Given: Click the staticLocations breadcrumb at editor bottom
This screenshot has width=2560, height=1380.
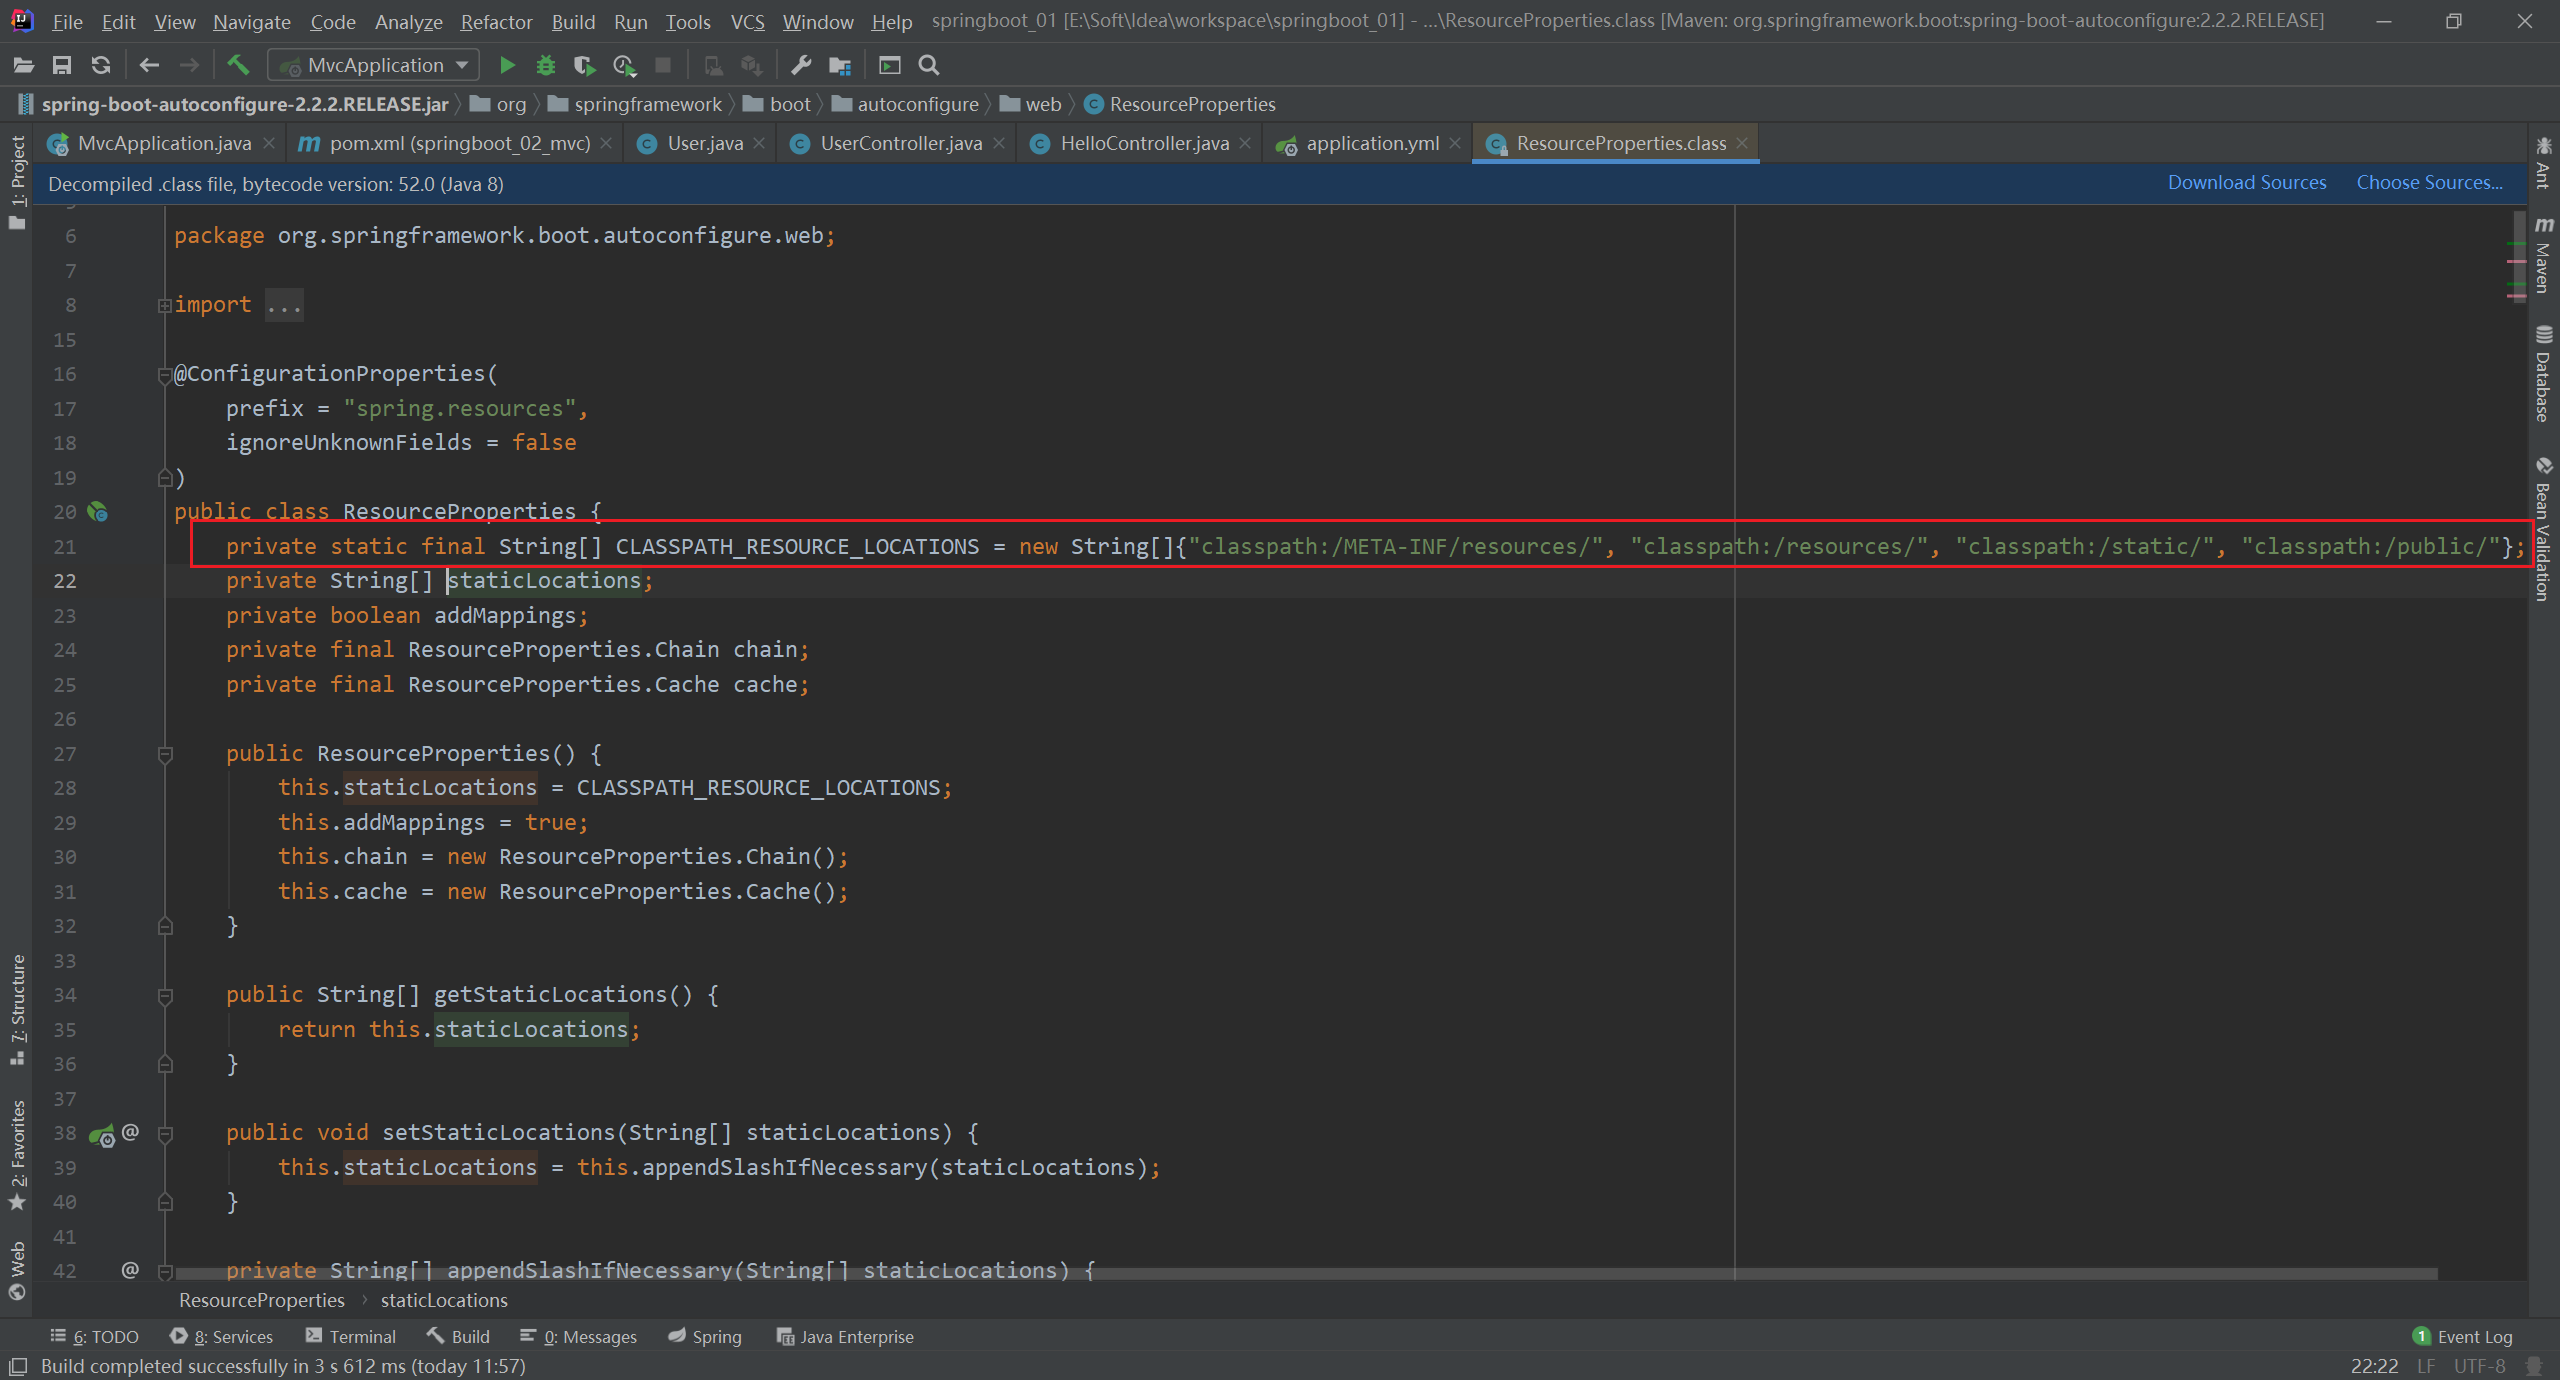Looking at the screenshot, I should (444, 1300).
